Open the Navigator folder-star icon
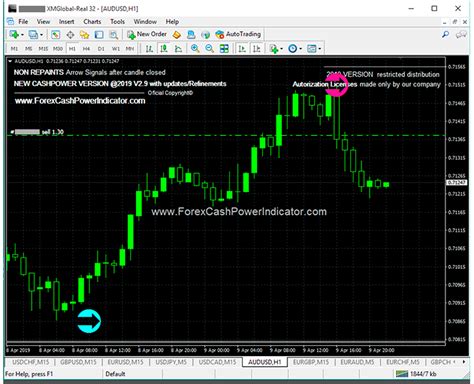The width and height of the screenshot is (474, 384). pos(85,35)
